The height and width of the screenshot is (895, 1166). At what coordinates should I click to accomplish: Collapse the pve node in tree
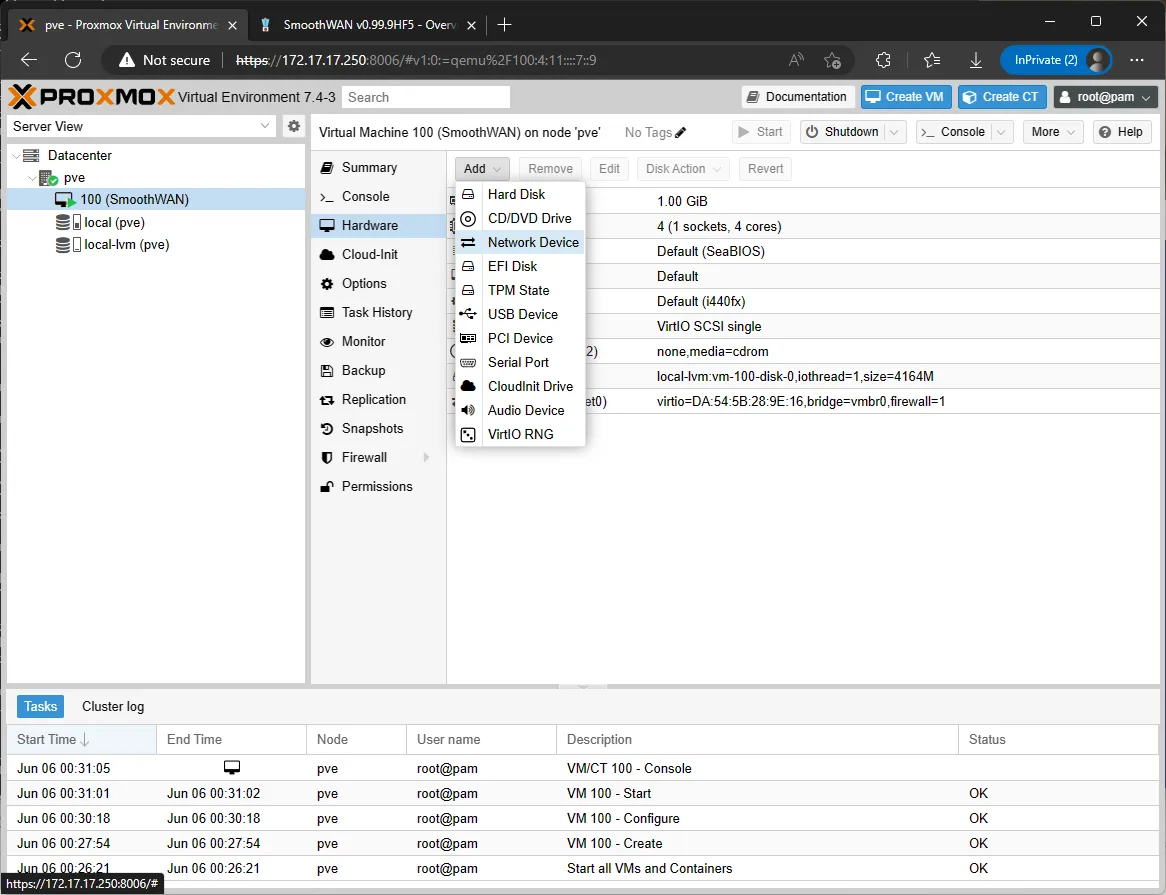[x=32, y=178]
